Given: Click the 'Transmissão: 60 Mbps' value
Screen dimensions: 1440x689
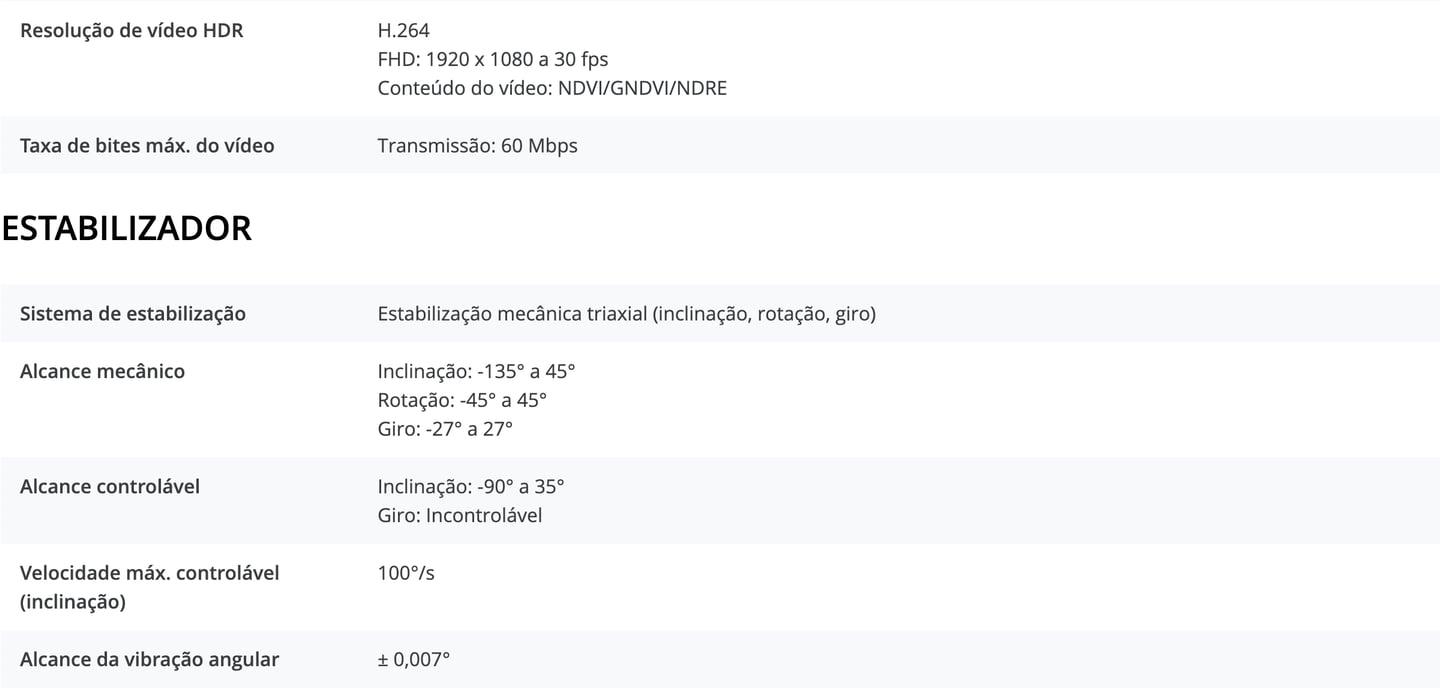Looking at the screenshot, I should (477, 145).
